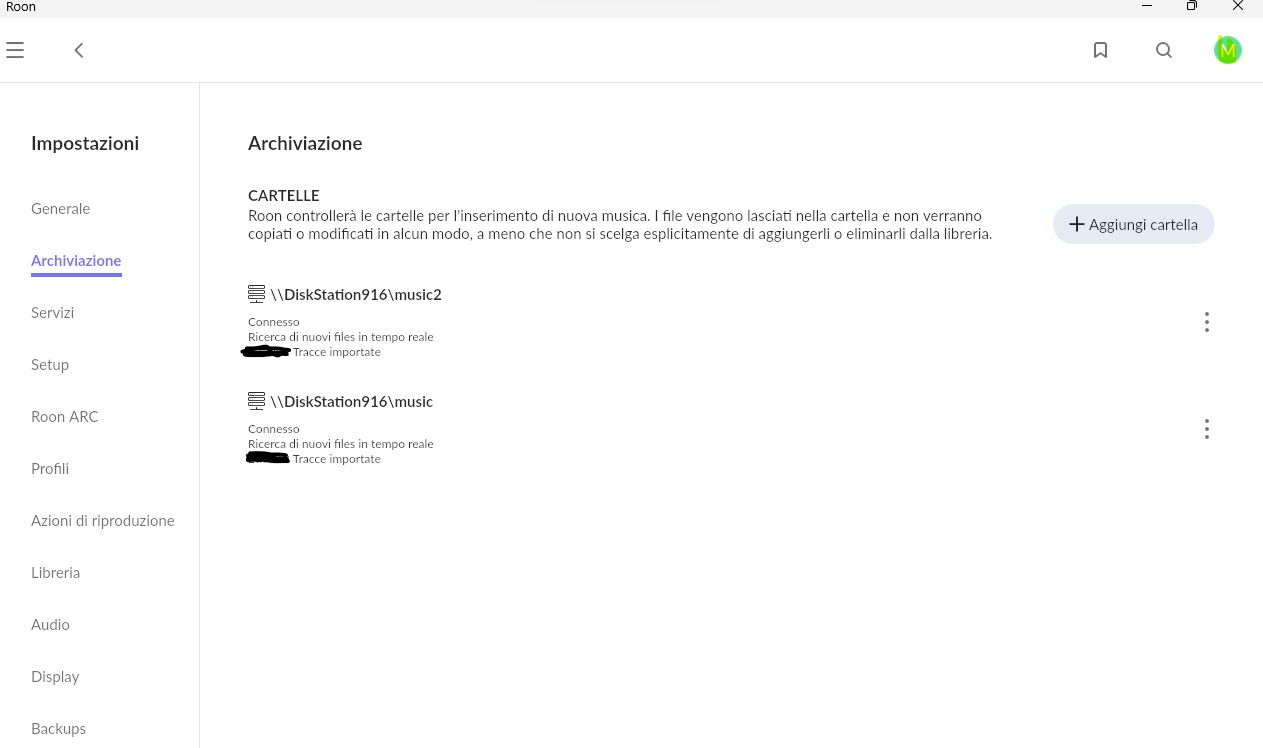The height and width of the screenshot is (748, 1263).
Task: Open Azioni di riproduzione settings
Action: (x=103, y=521)
